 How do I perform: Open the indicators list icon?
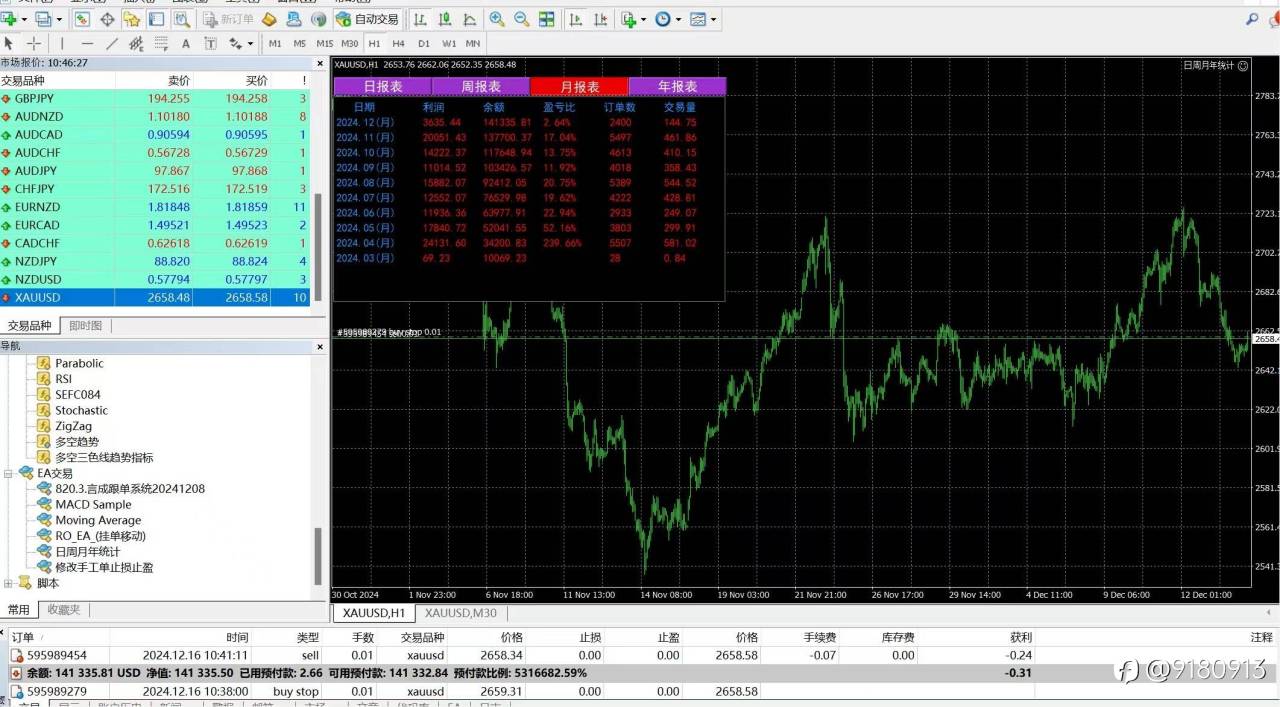tap(628, 19)
